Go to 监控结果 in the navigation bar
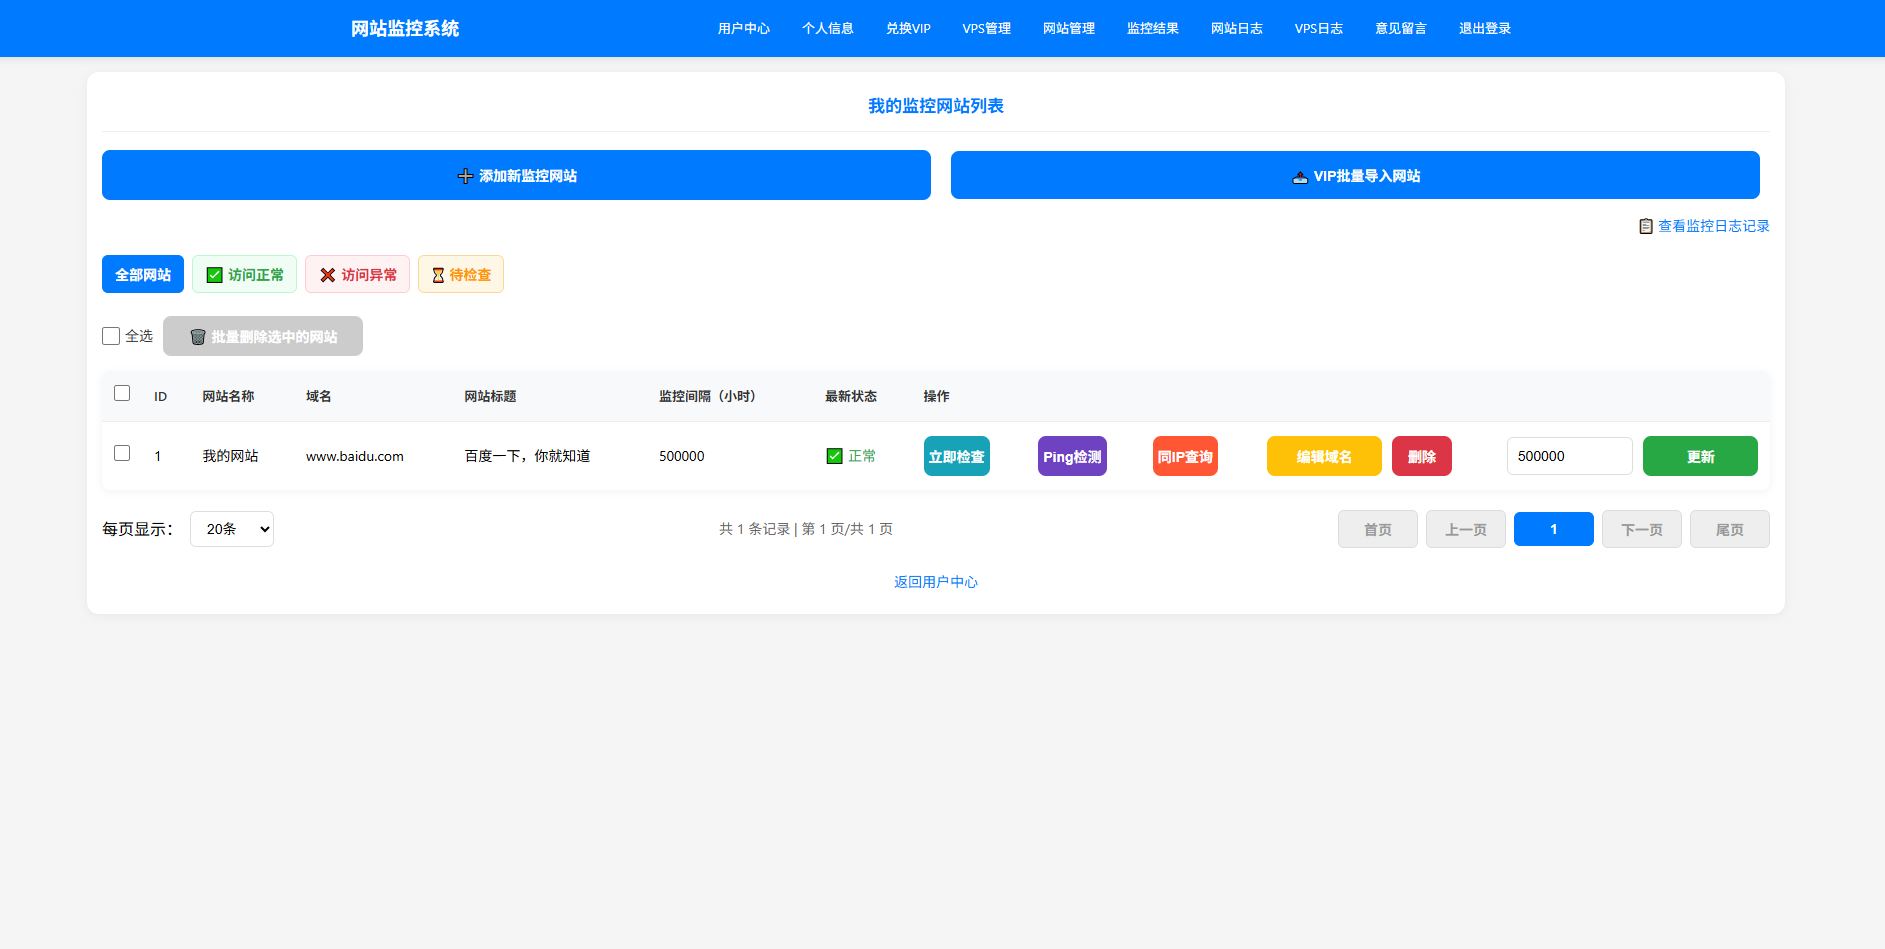Viewport: 1885px width, 949px height. [1152, 28]
